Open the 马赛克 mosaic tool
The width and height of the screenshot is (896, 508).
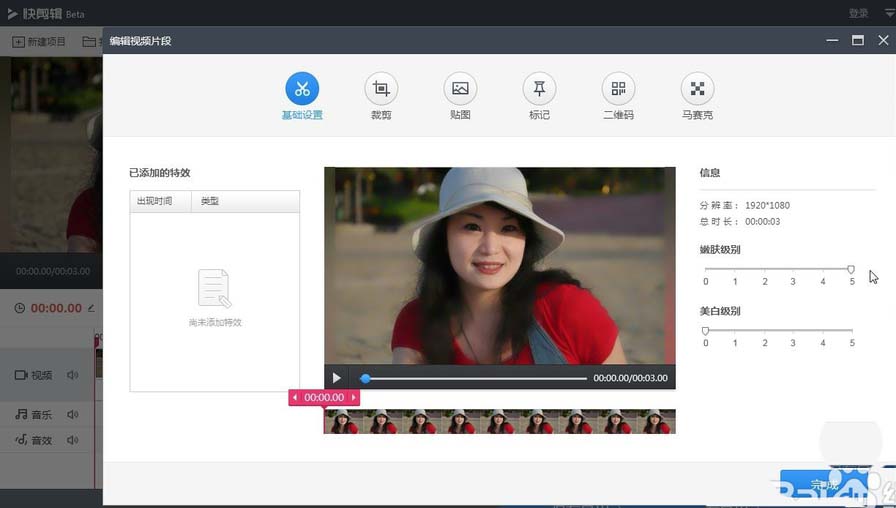coord(697,89)
